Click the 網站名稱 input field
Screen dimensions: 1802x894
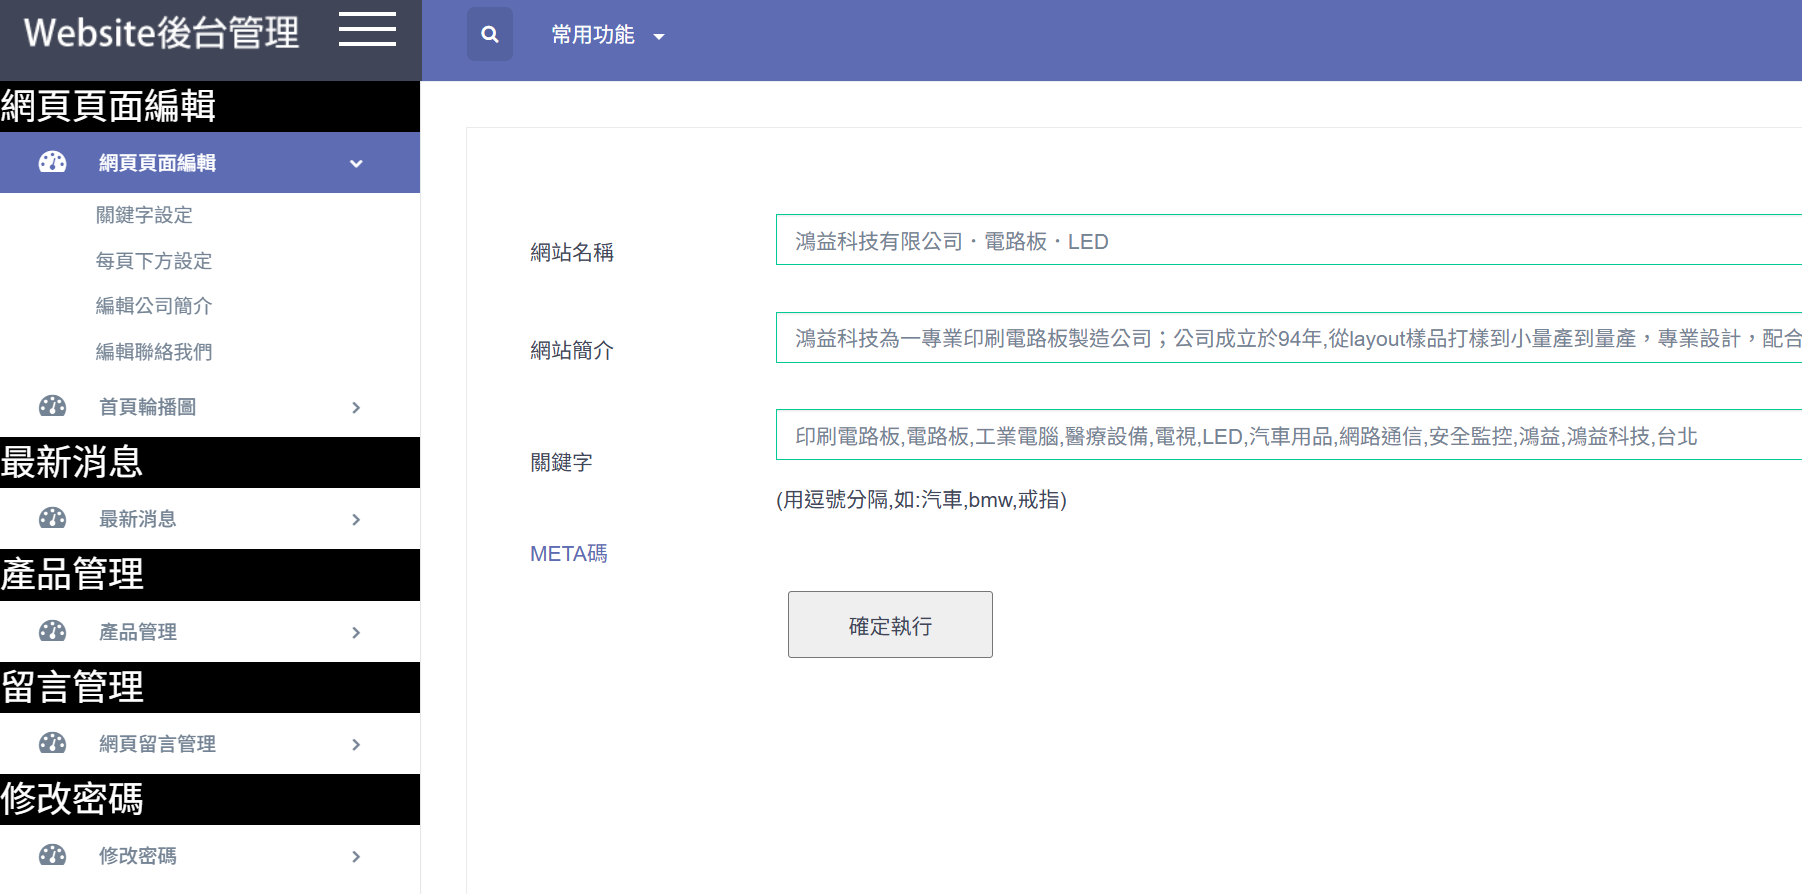tap(1289, 240)
